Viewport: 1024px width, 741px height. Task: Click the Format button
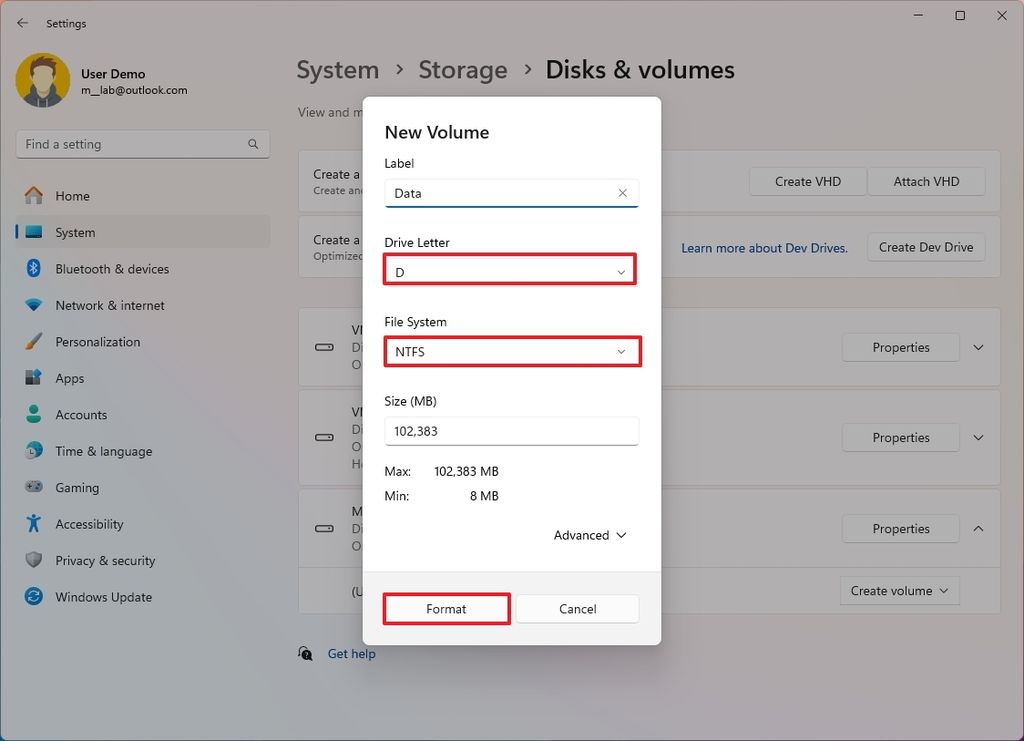(x=446, y=608)
